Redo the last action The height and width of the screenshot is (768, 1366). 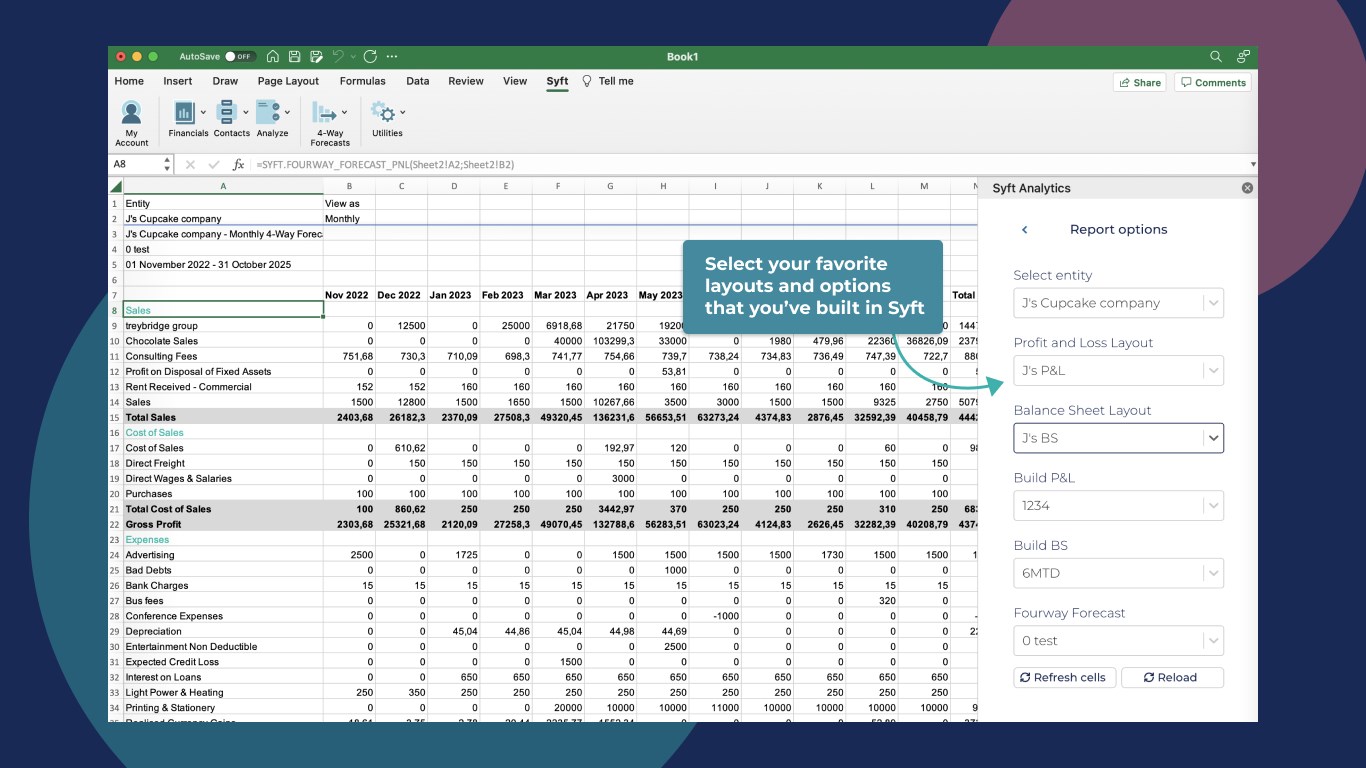370,57
